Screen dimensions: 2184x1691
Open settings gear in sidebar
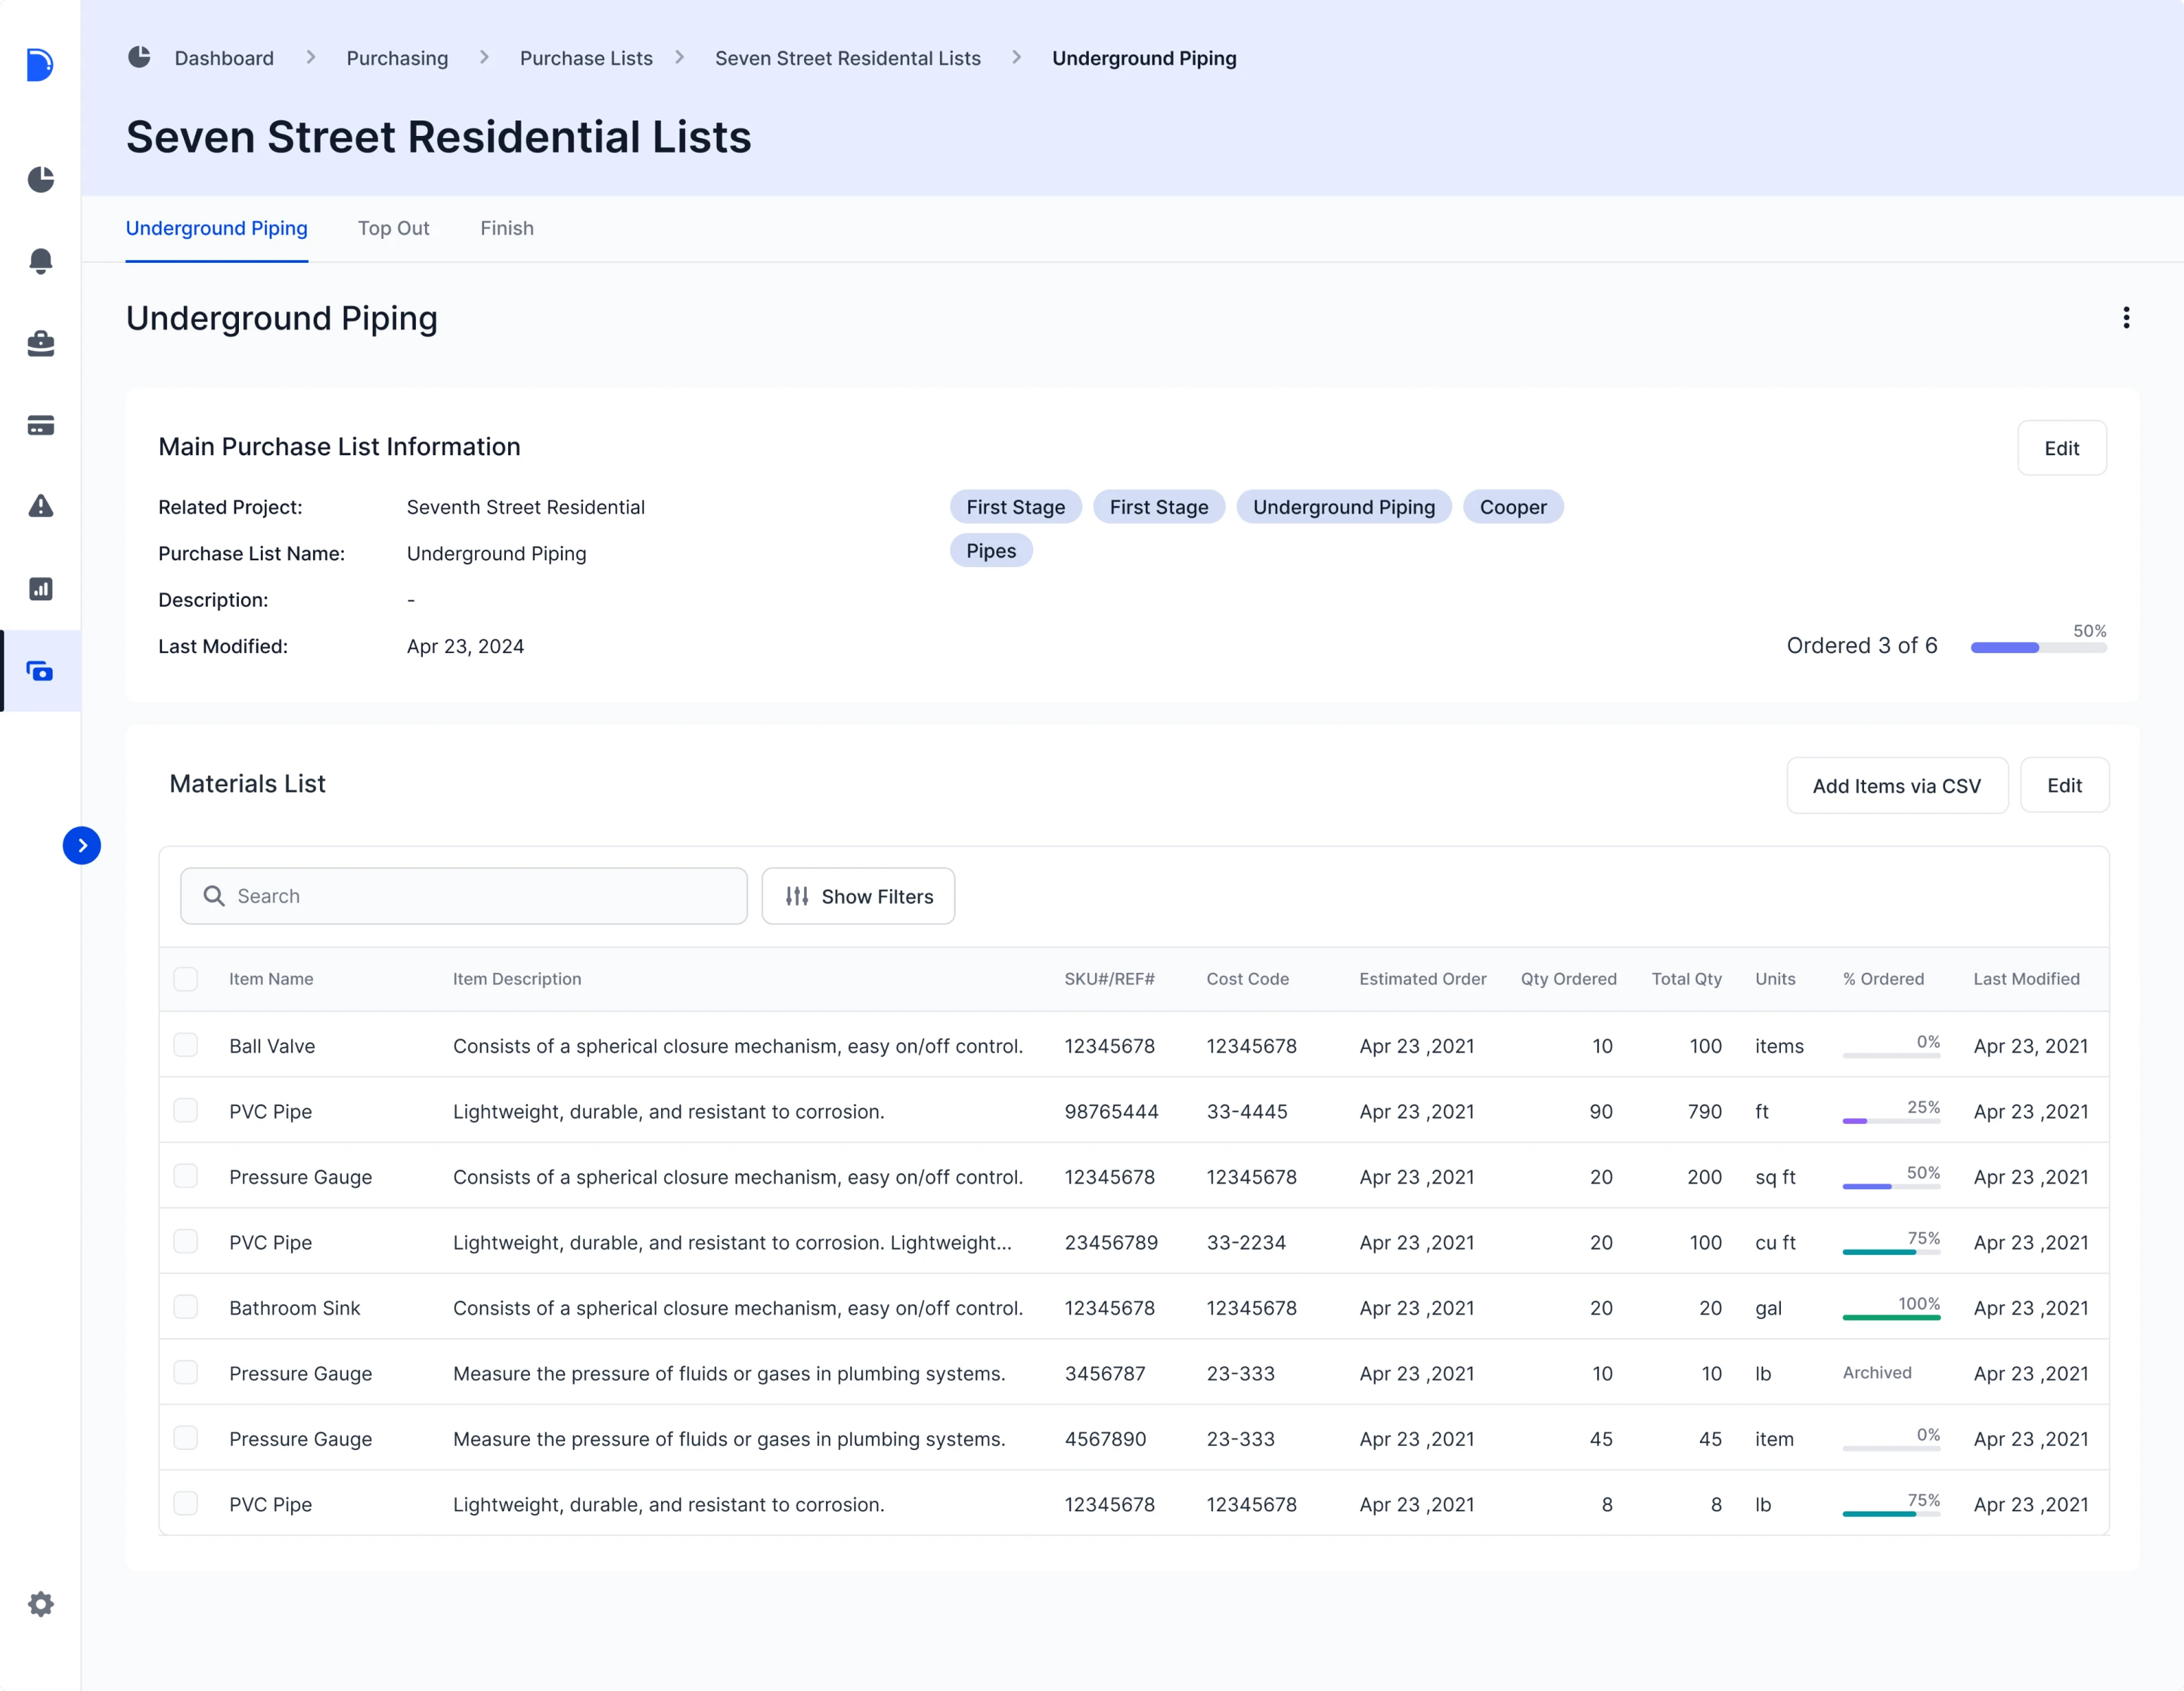pyautogui.click(x=40, y=1604)
